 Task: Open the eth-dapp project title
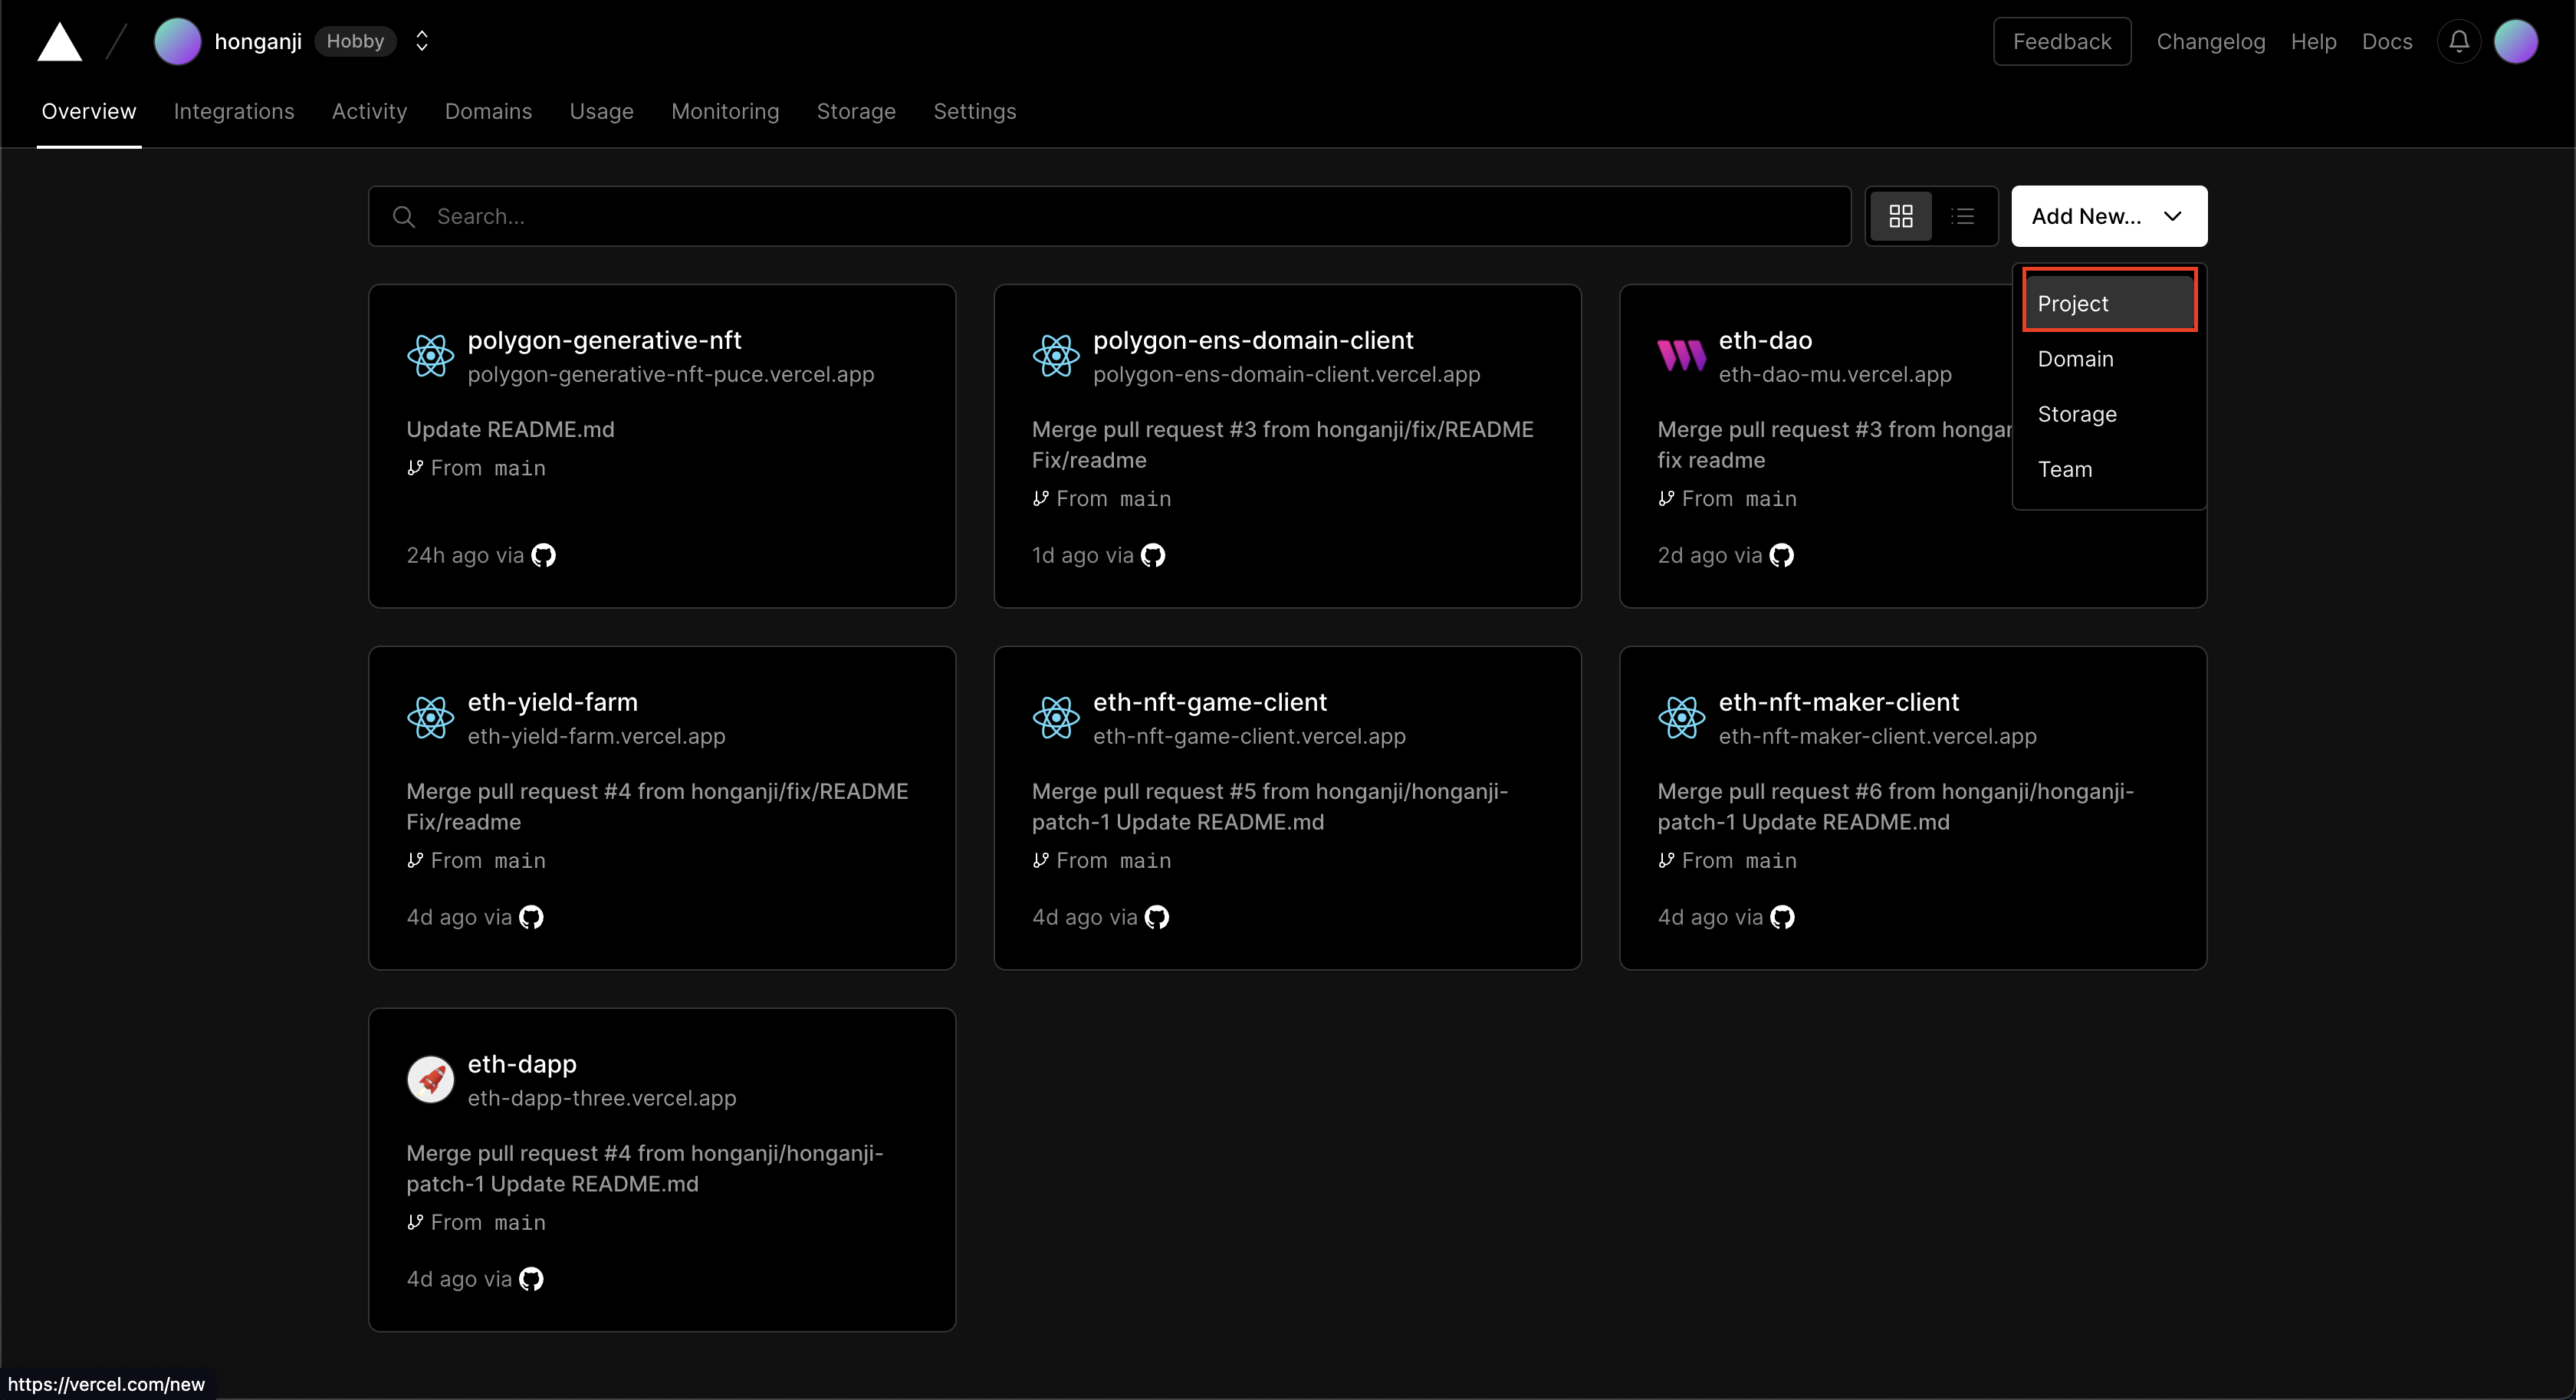tap(522, 1064)
